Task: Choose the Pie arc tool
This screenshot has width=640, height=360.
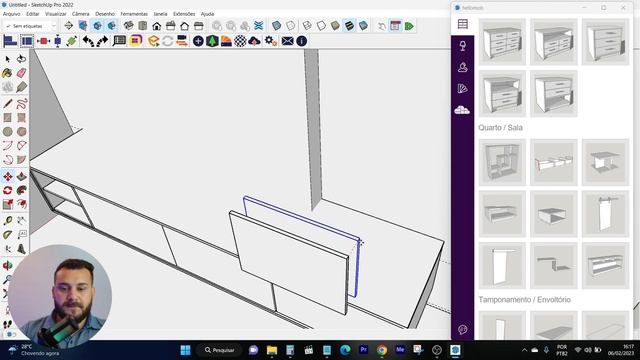Action: (x=22, y=160)
